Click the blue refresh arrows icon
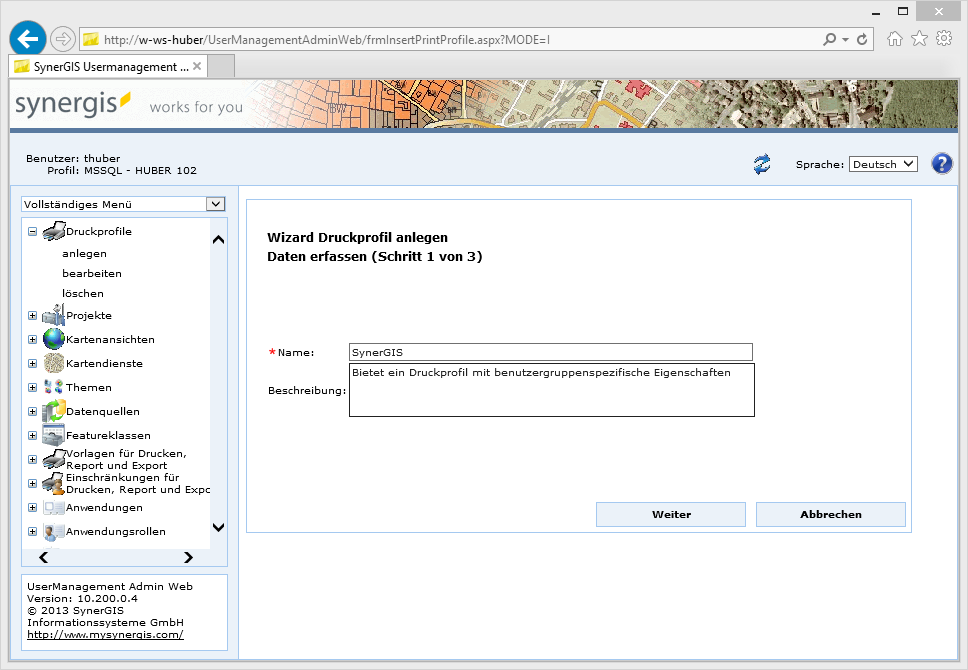 click(x=762, y=165)
